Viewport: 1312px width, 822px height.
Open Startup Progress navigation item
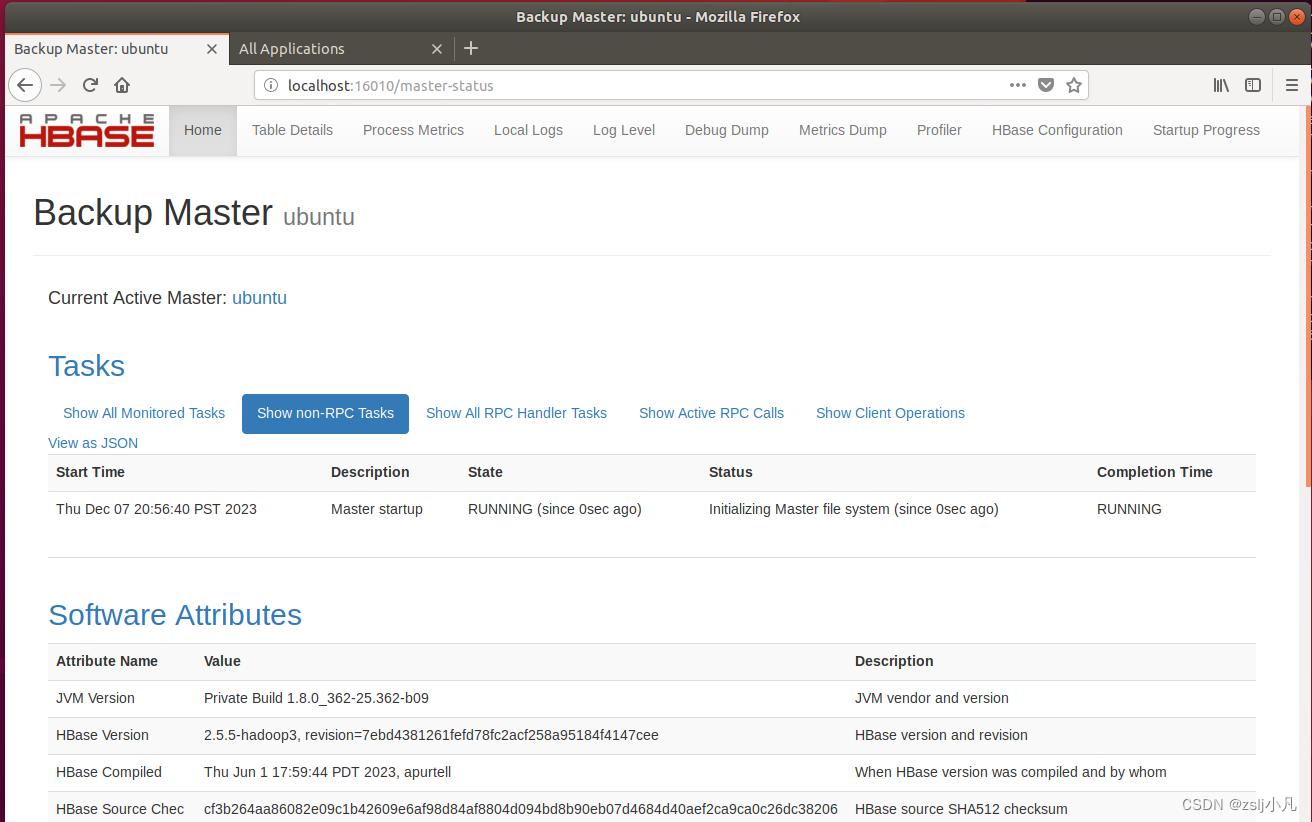1206,130
